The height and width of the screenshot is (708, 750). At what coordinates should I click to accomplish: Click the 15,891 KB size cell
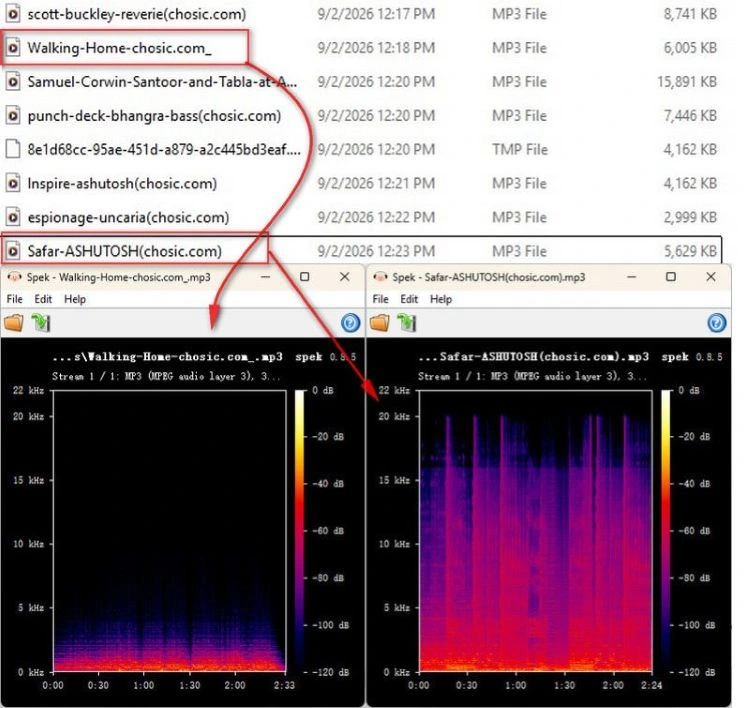(x=687, y=82)
